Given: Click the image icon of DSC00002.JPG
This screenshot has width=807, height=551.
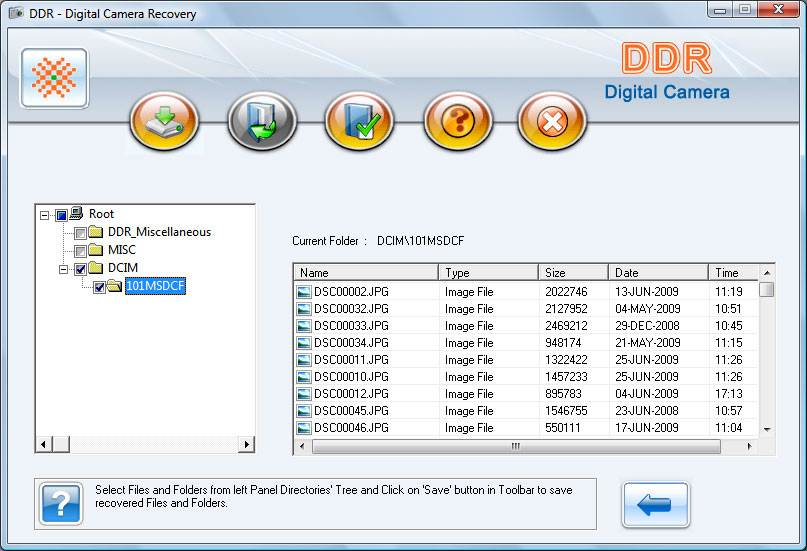Looking at the screenshot, I should (x=304, y=292).
